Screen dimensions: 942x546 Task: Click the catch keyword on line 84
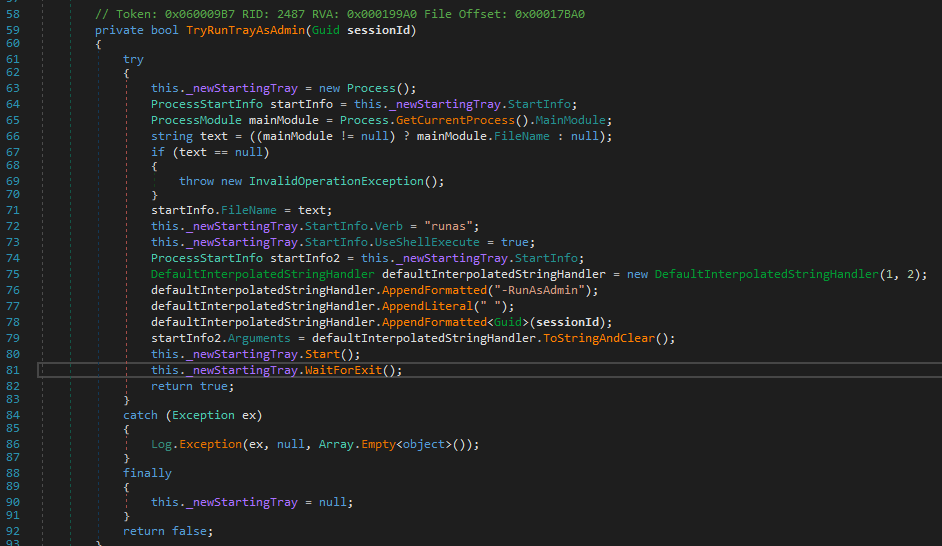(140, 415)
